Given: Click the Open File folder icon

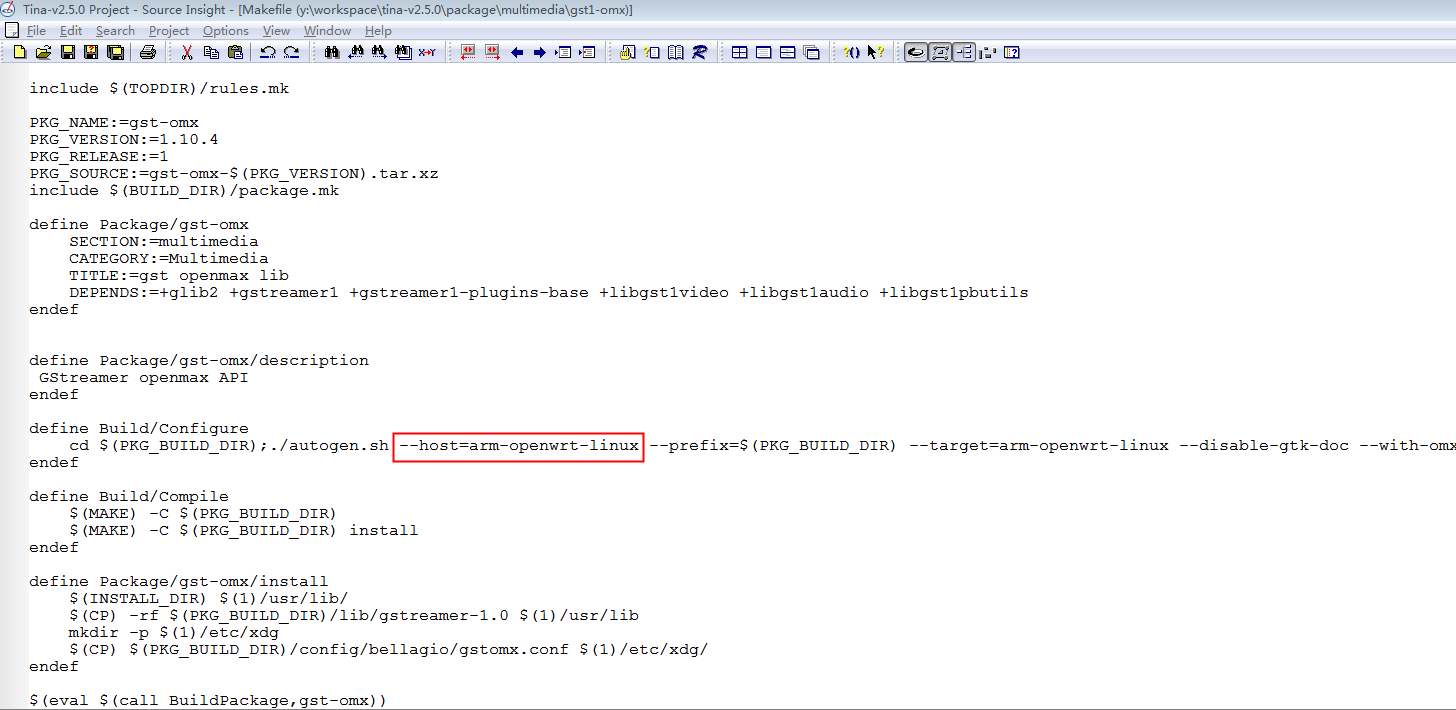Looking at the screenshot, I should point(43,52).
